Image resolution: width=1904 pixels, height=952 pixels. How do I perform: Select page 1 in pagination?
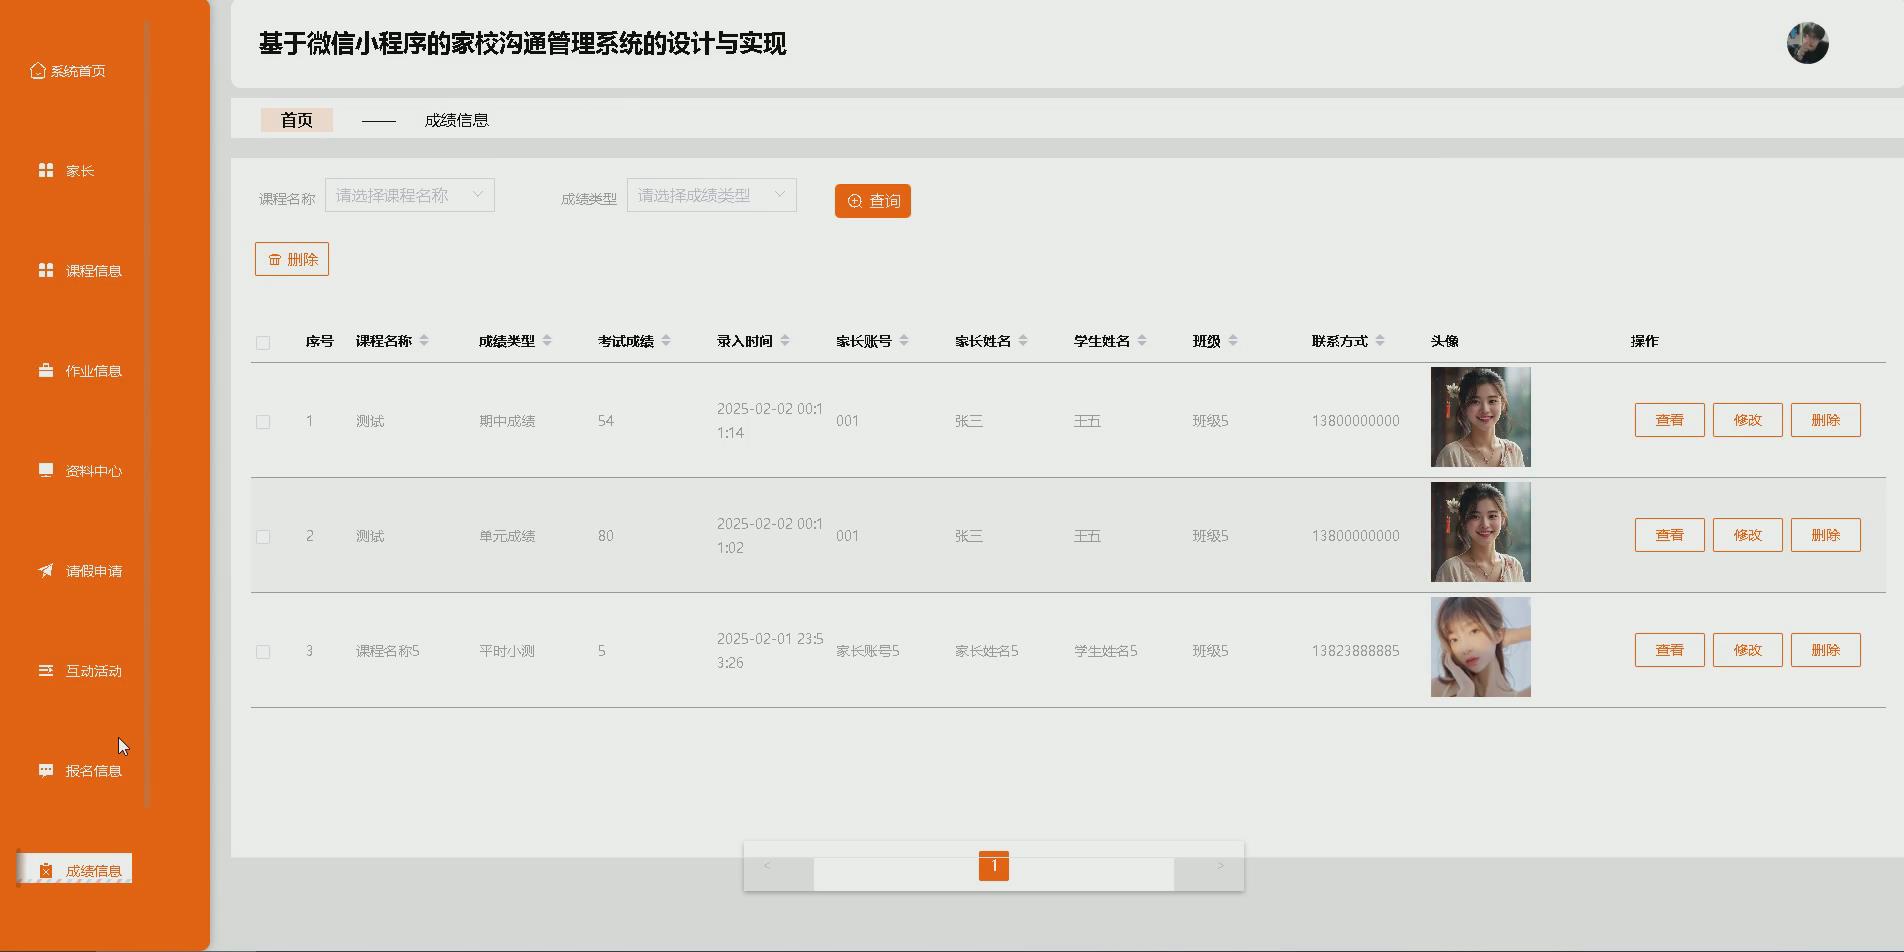point(994,866)
